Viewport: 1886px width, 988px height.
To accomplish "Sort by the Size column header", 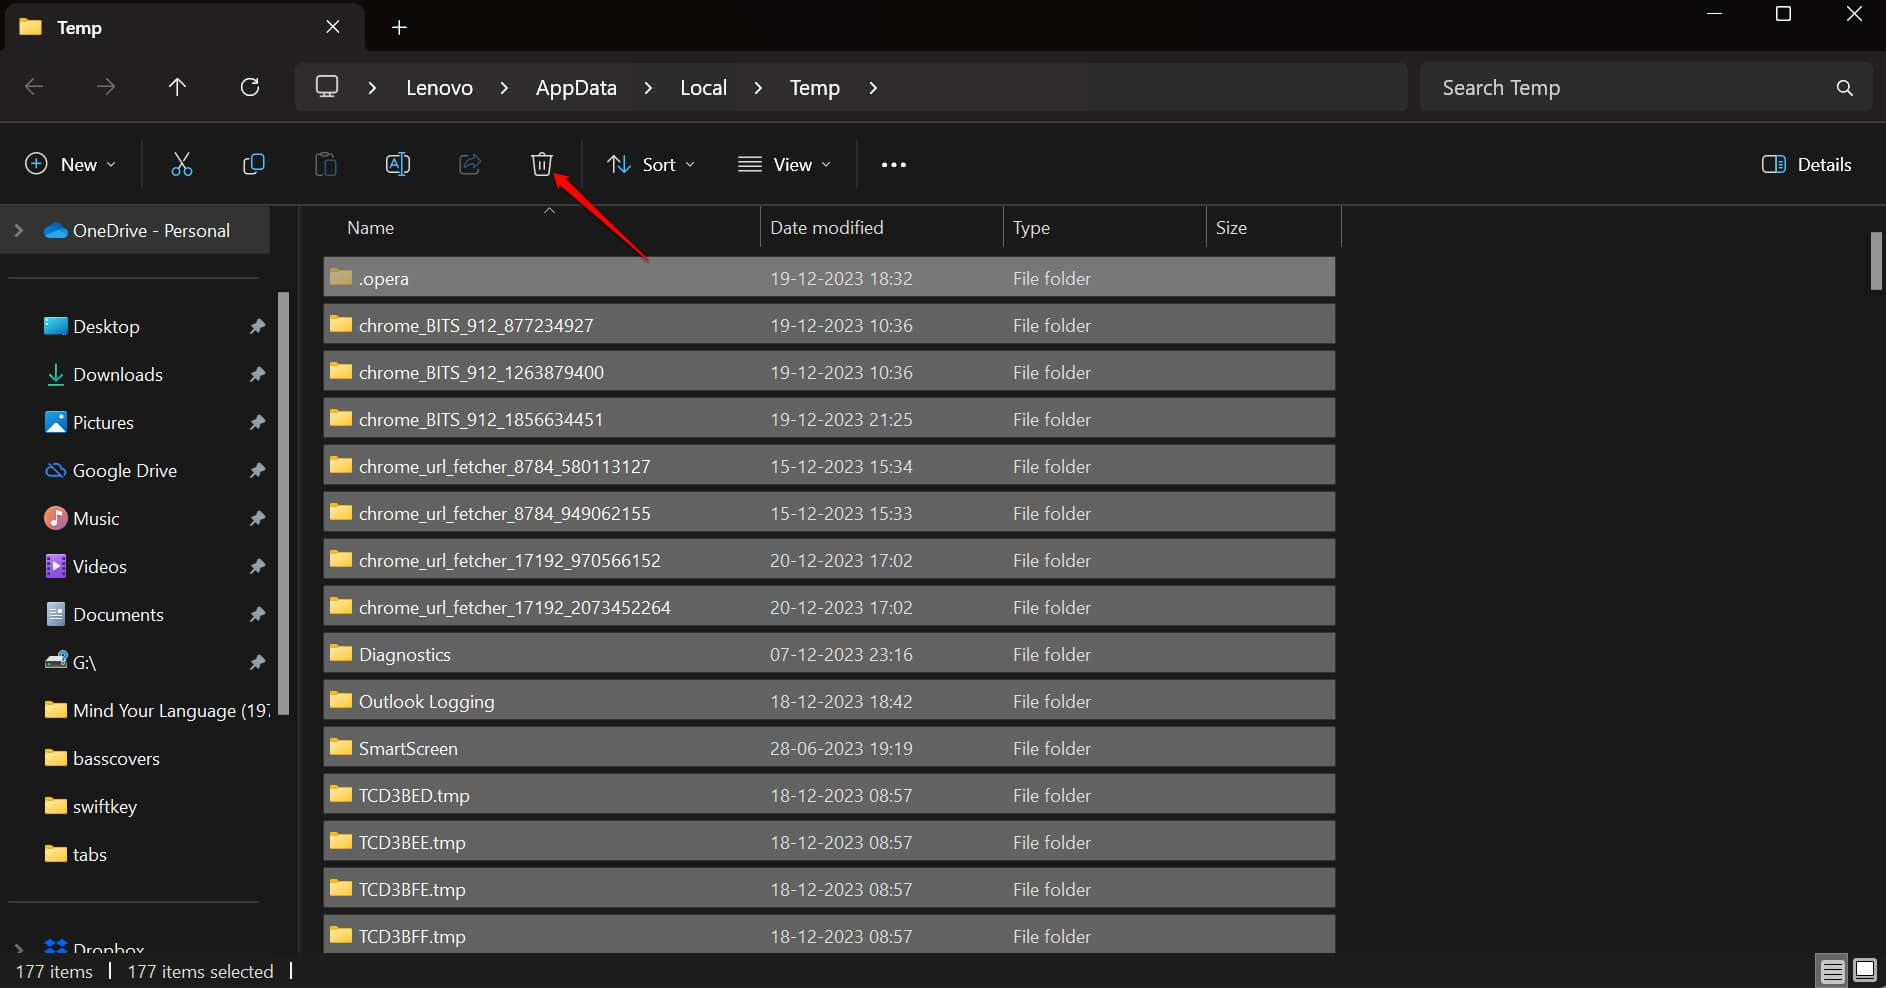I will [x=1273, y=228].
